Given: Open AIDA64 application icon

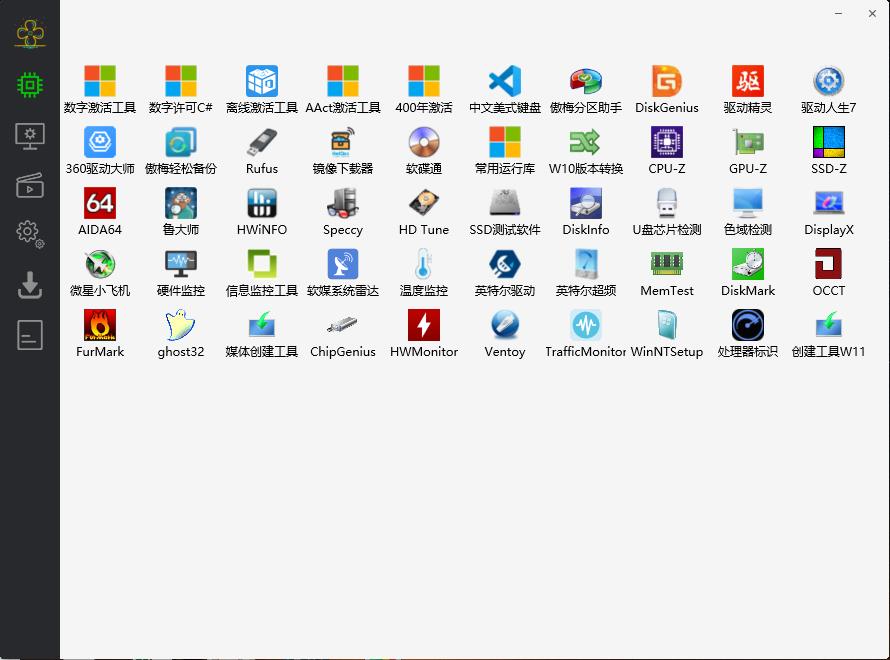Looking at the screenshot, I should click(100, 204).
